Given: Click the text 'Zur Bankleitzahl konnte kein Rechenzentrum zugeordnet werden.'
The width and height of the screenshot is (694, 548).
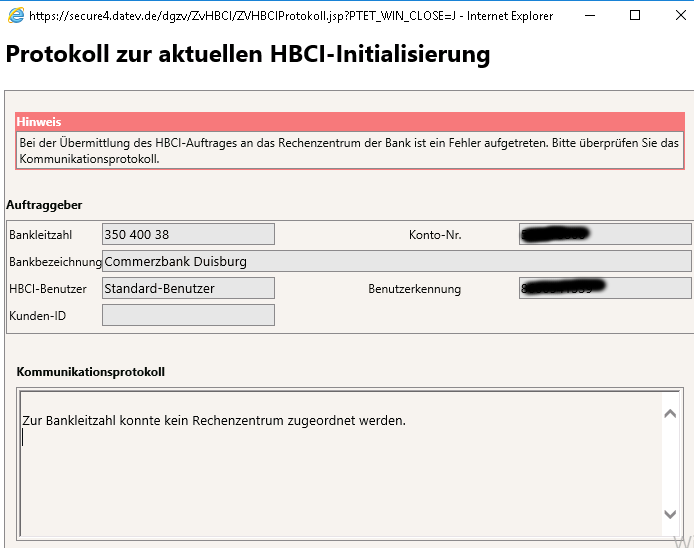Looking at the screenshot, I should point(214,421).
